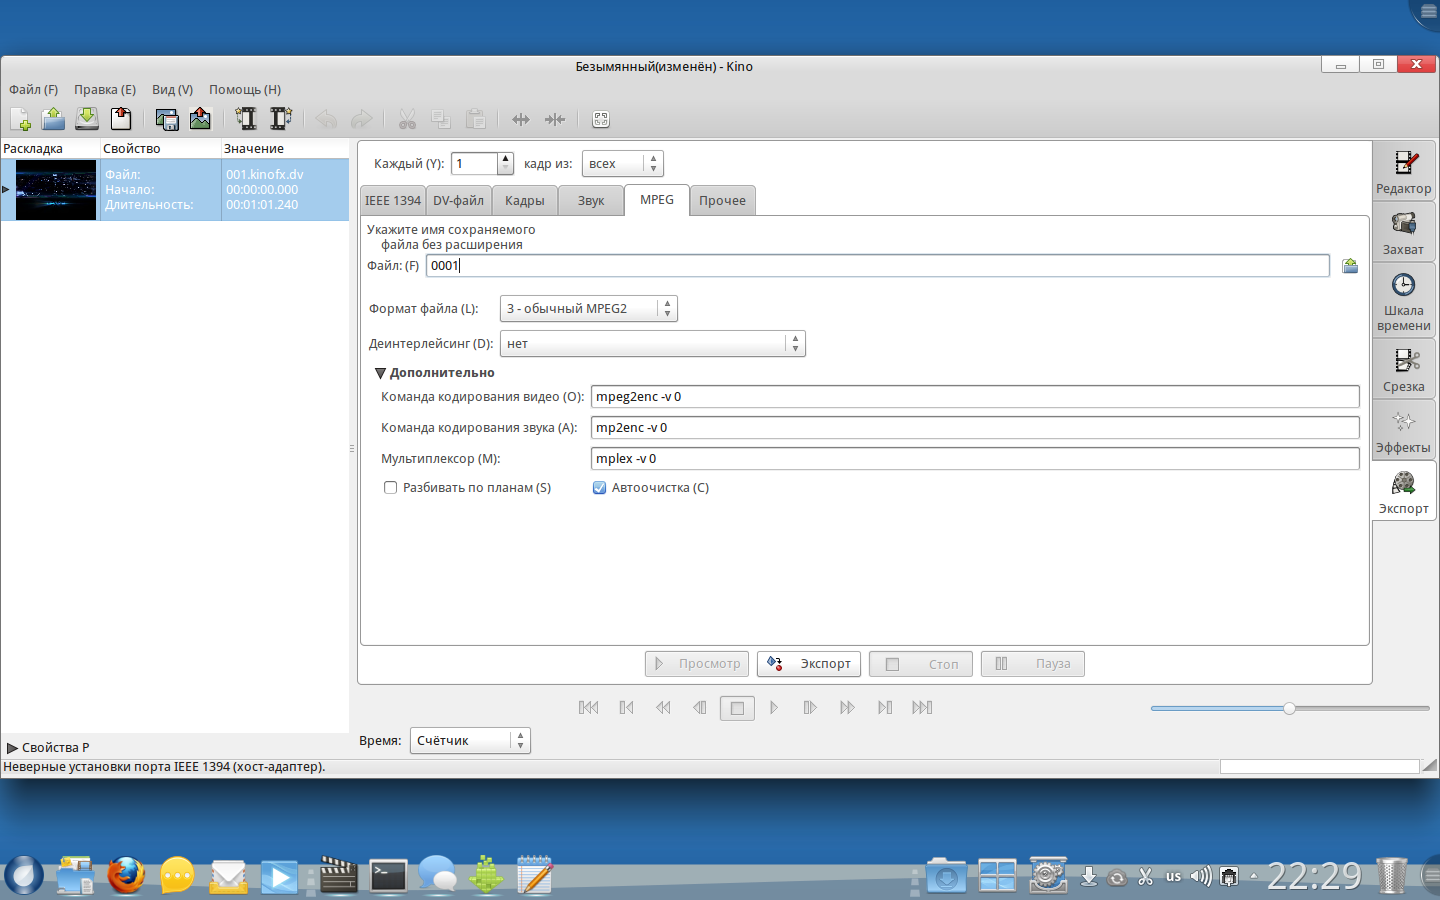1440x900 pixels.
Task: Open the Editor mode in sidebar
Action: tap(1403, 171)
